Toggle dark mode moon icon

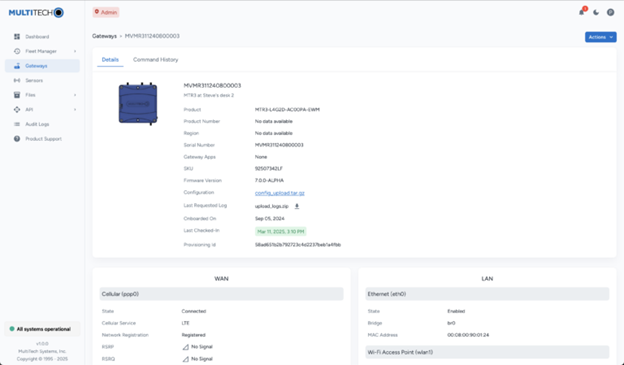pos(596,12)
